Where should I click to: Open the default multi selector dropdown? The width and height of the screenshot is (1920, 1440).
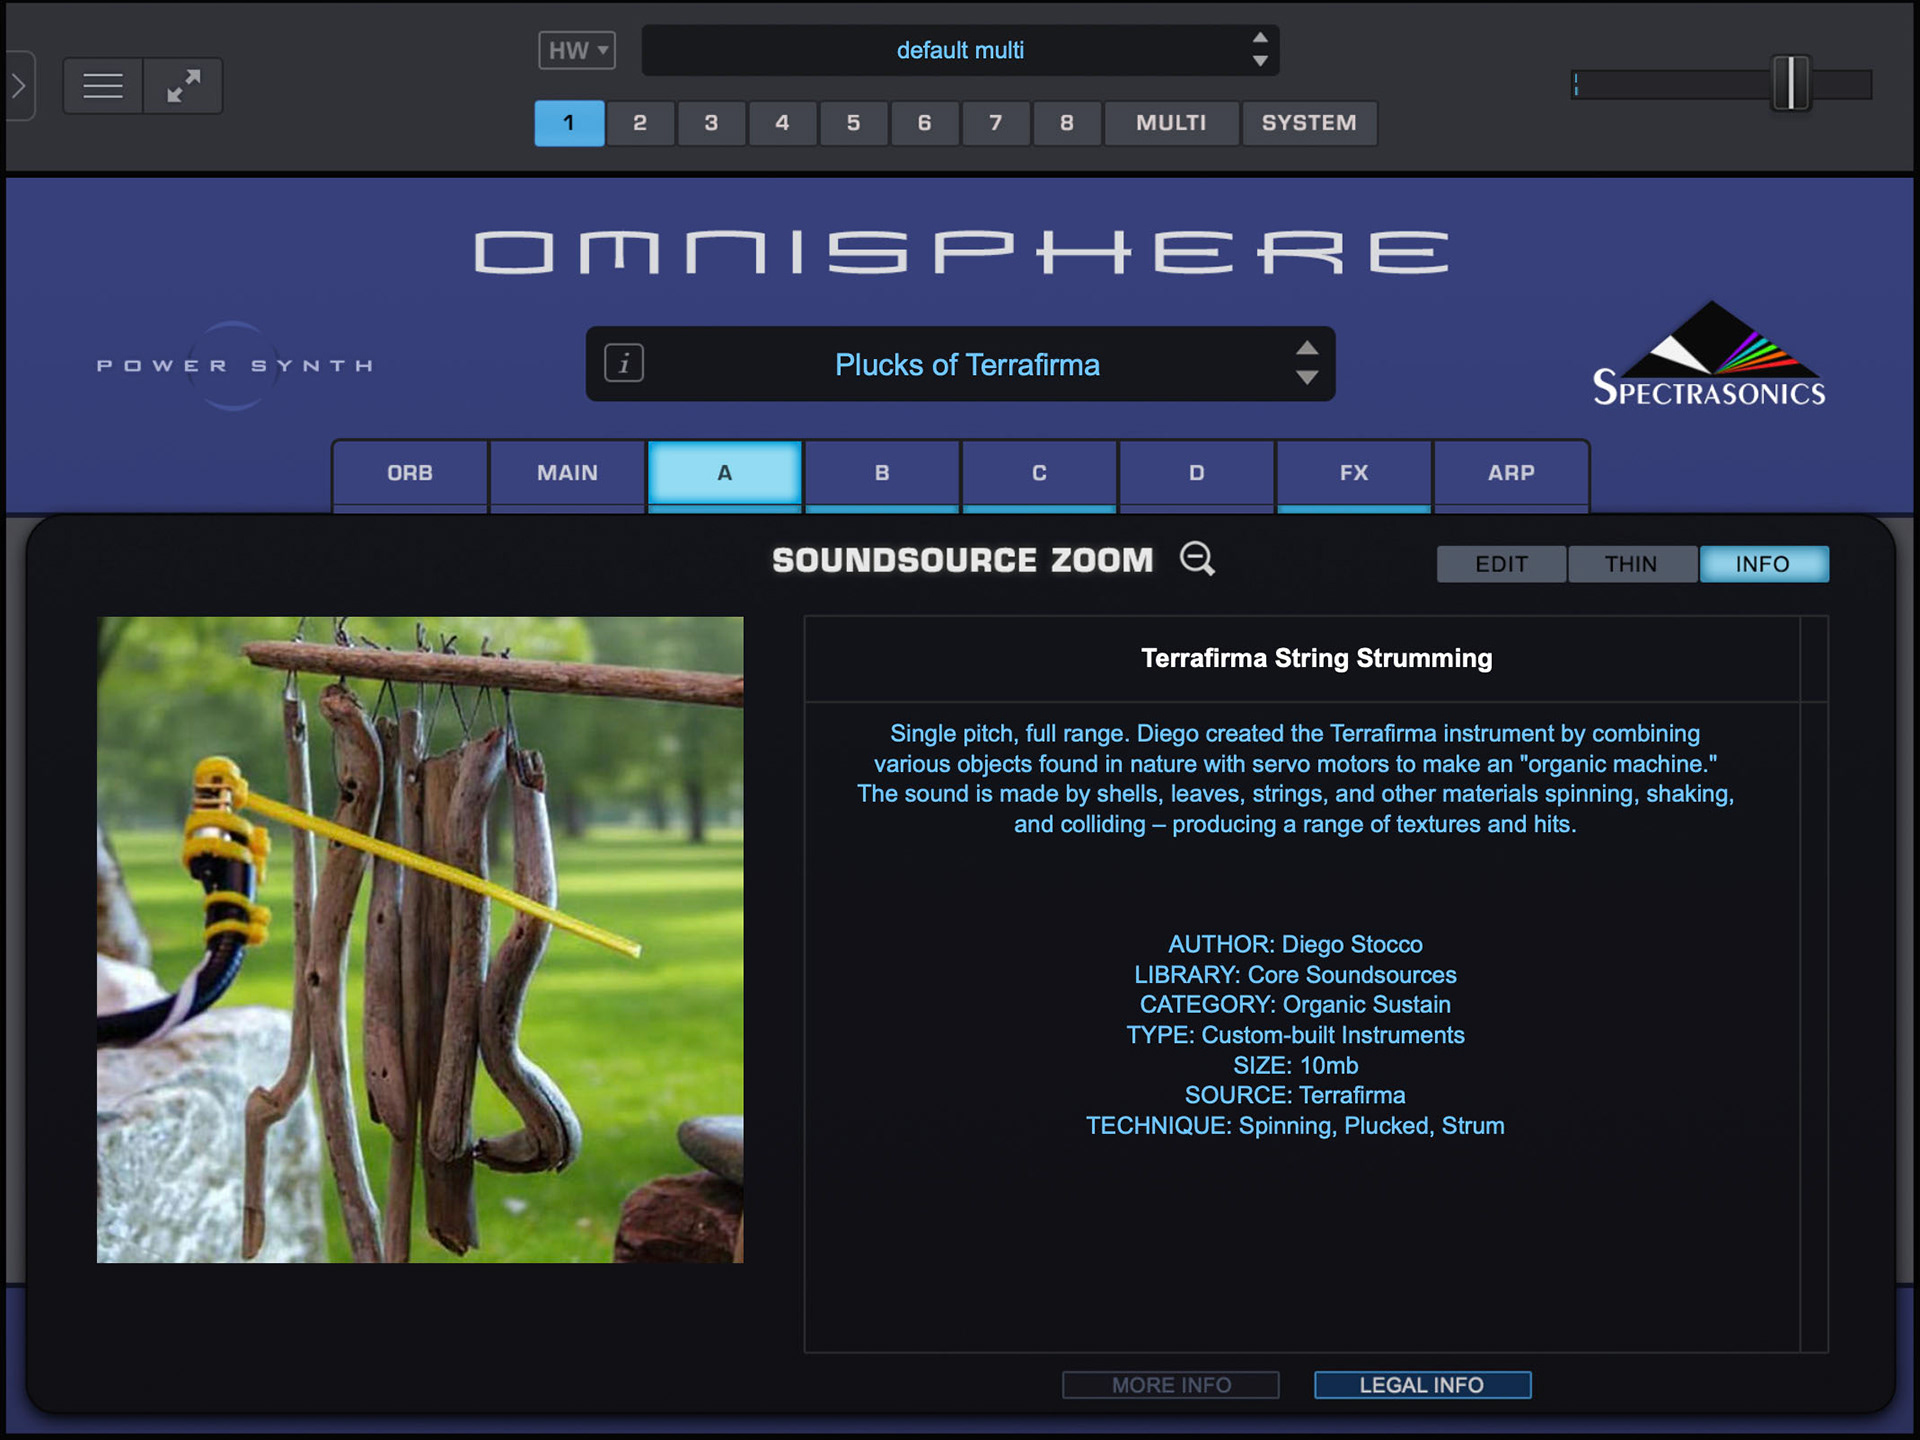click(x=958, y=50)
